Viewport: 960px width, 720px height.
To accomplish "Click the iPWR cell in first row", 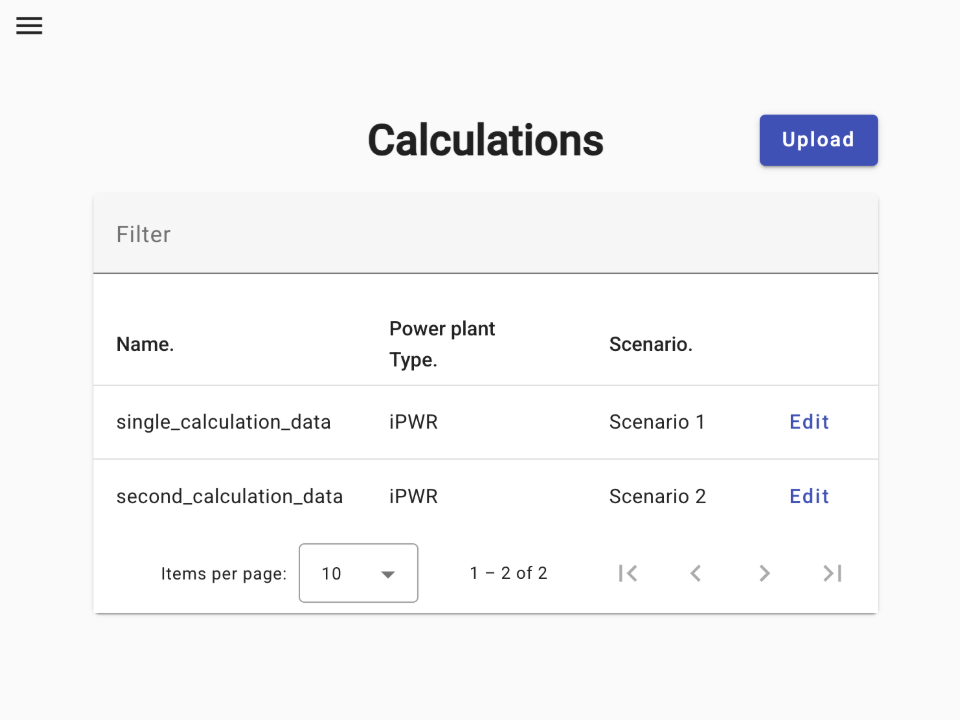I will point(413,422).
